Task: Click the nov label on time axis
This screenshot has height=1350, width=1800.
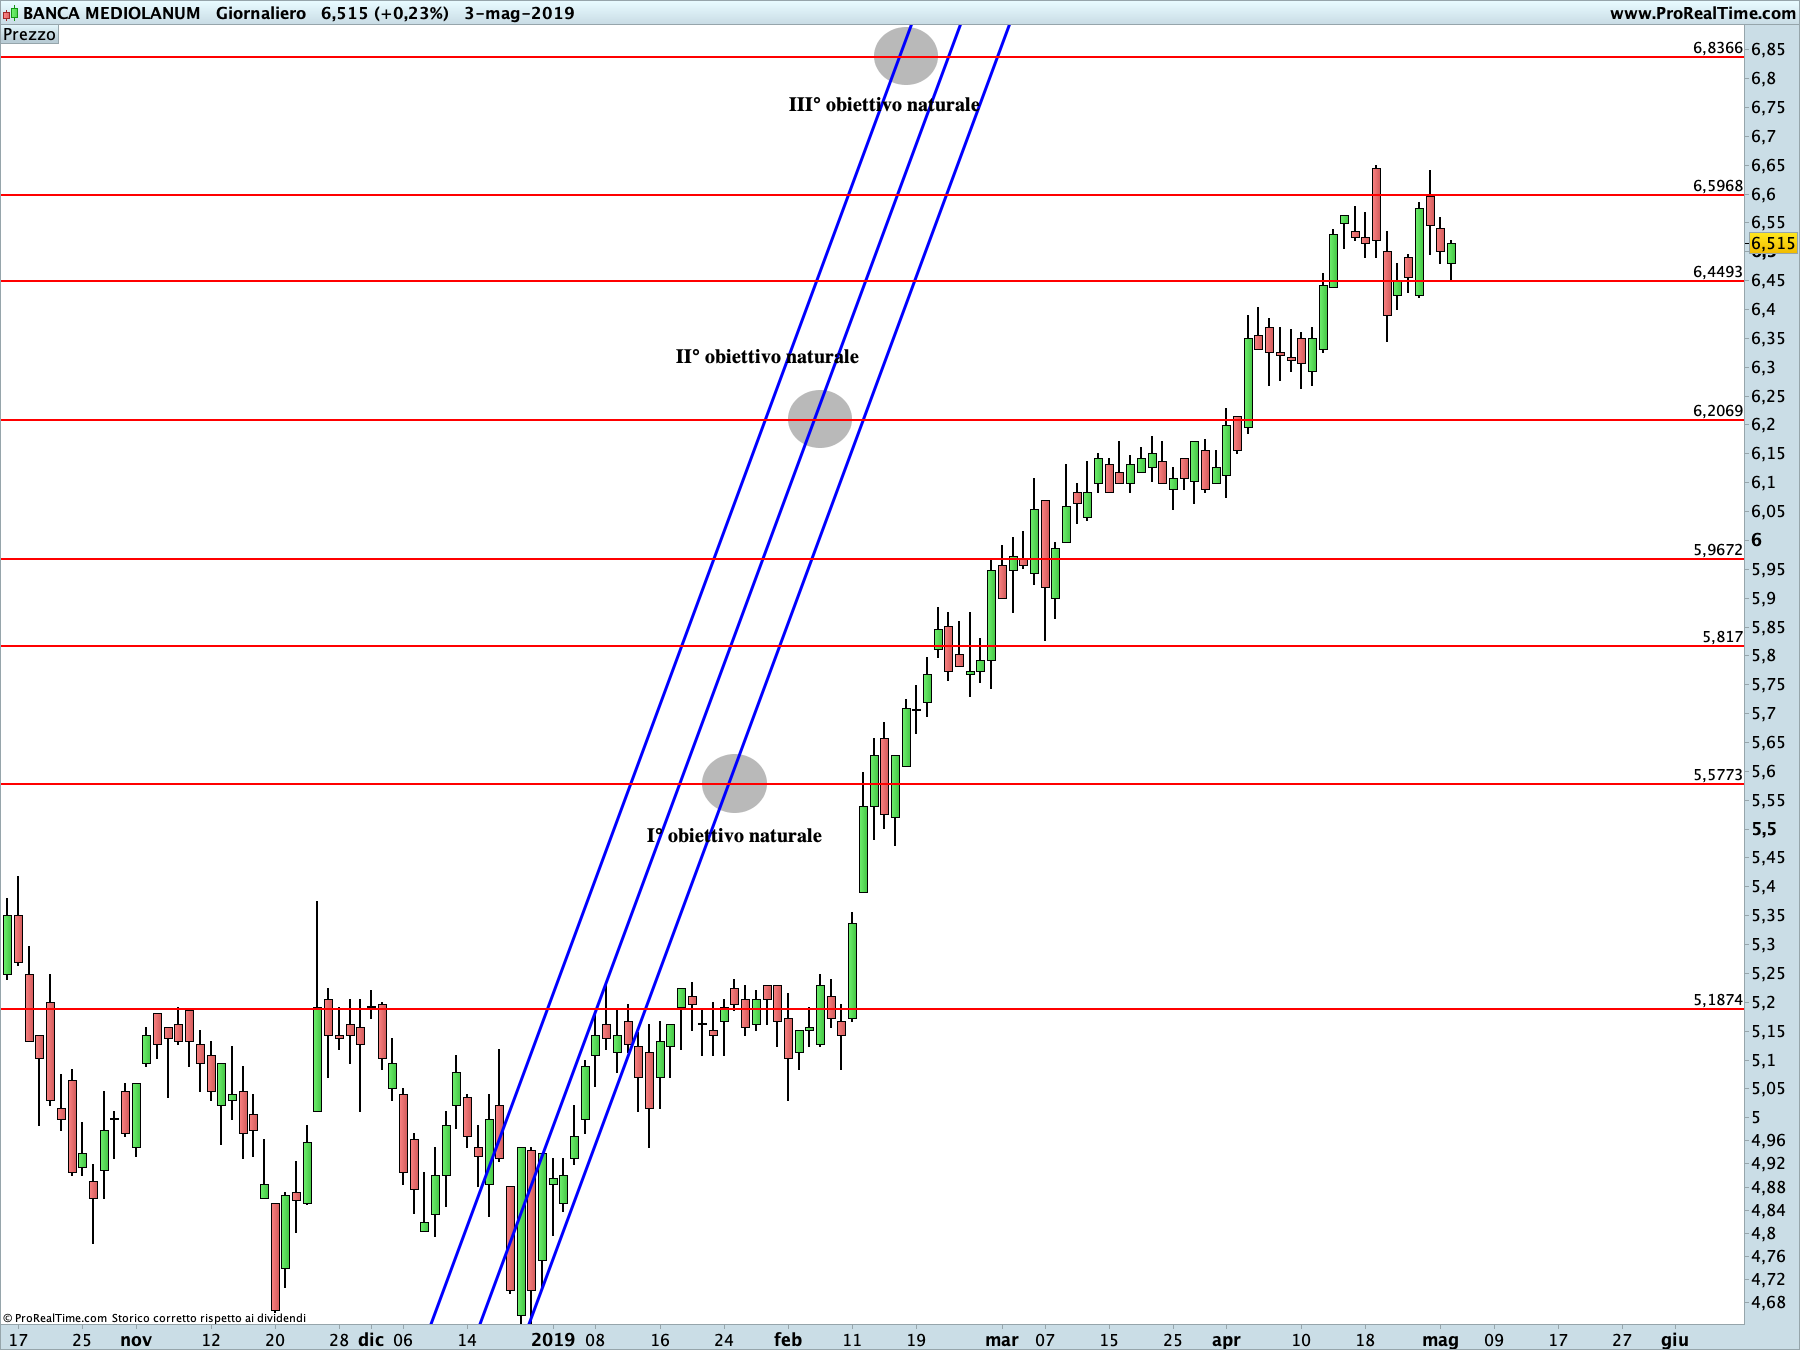Action: click(136, 1340)
